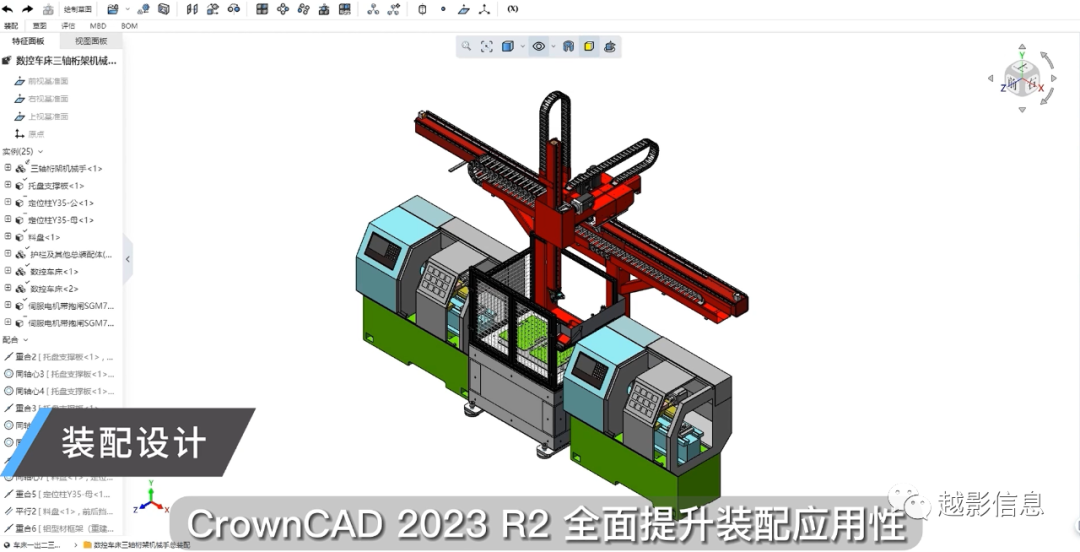
Task: Click the 3D box part icon in toolbar
Action: (x=164, y=9)
